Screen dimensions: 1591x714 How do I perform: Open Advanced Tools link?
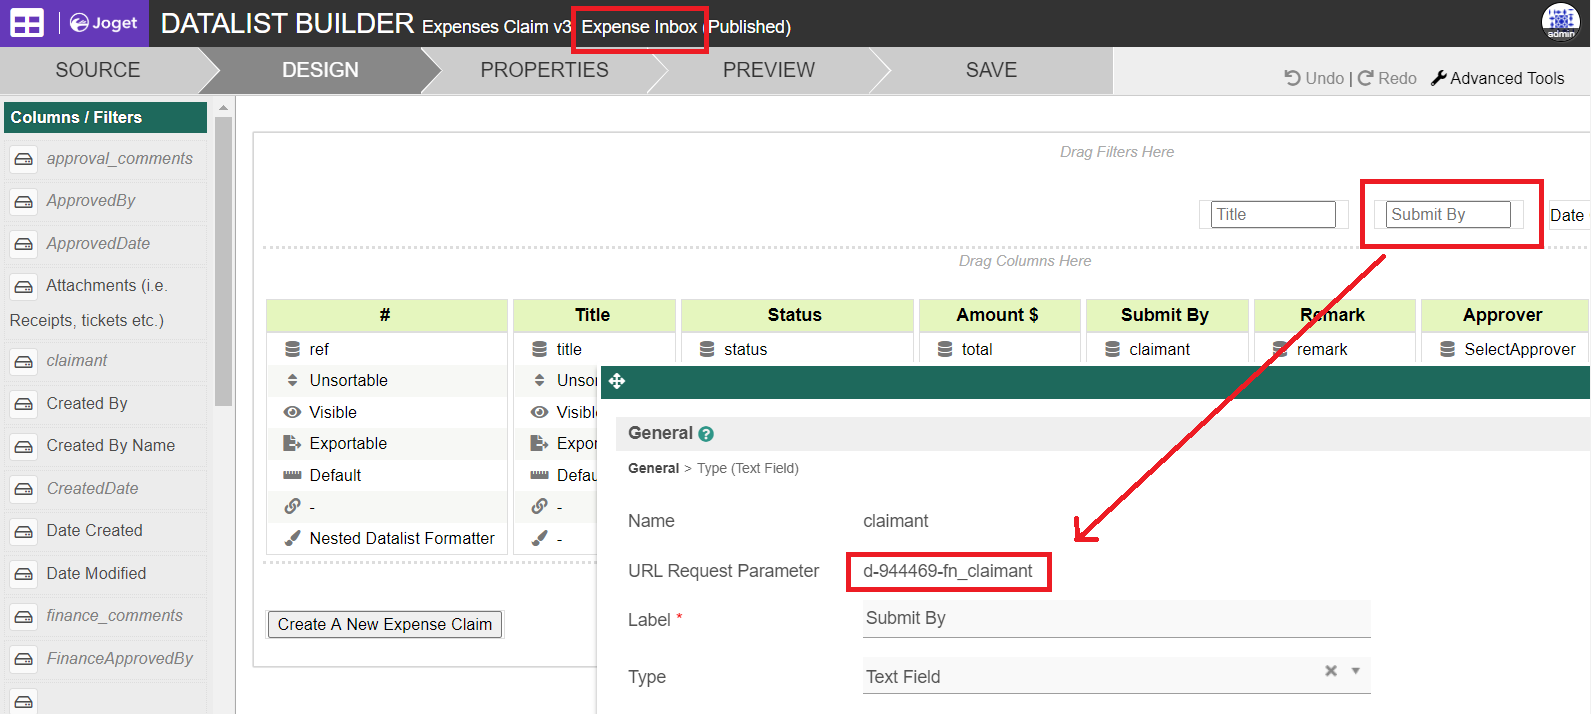(x=1498, y=78)
